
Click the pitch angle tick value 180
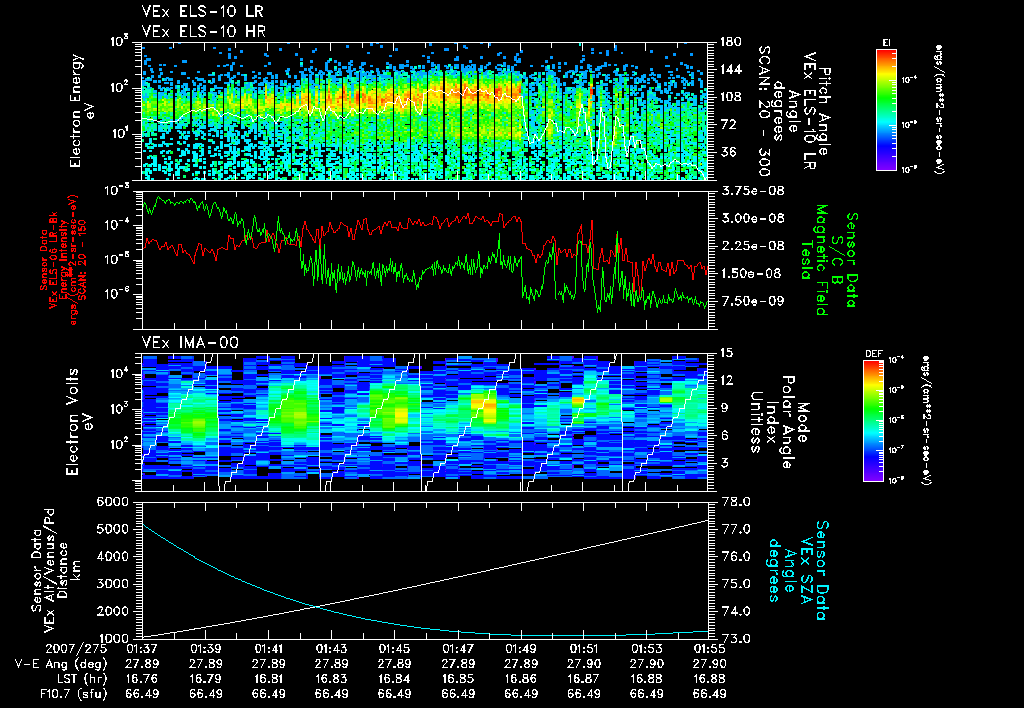point(730,42)
